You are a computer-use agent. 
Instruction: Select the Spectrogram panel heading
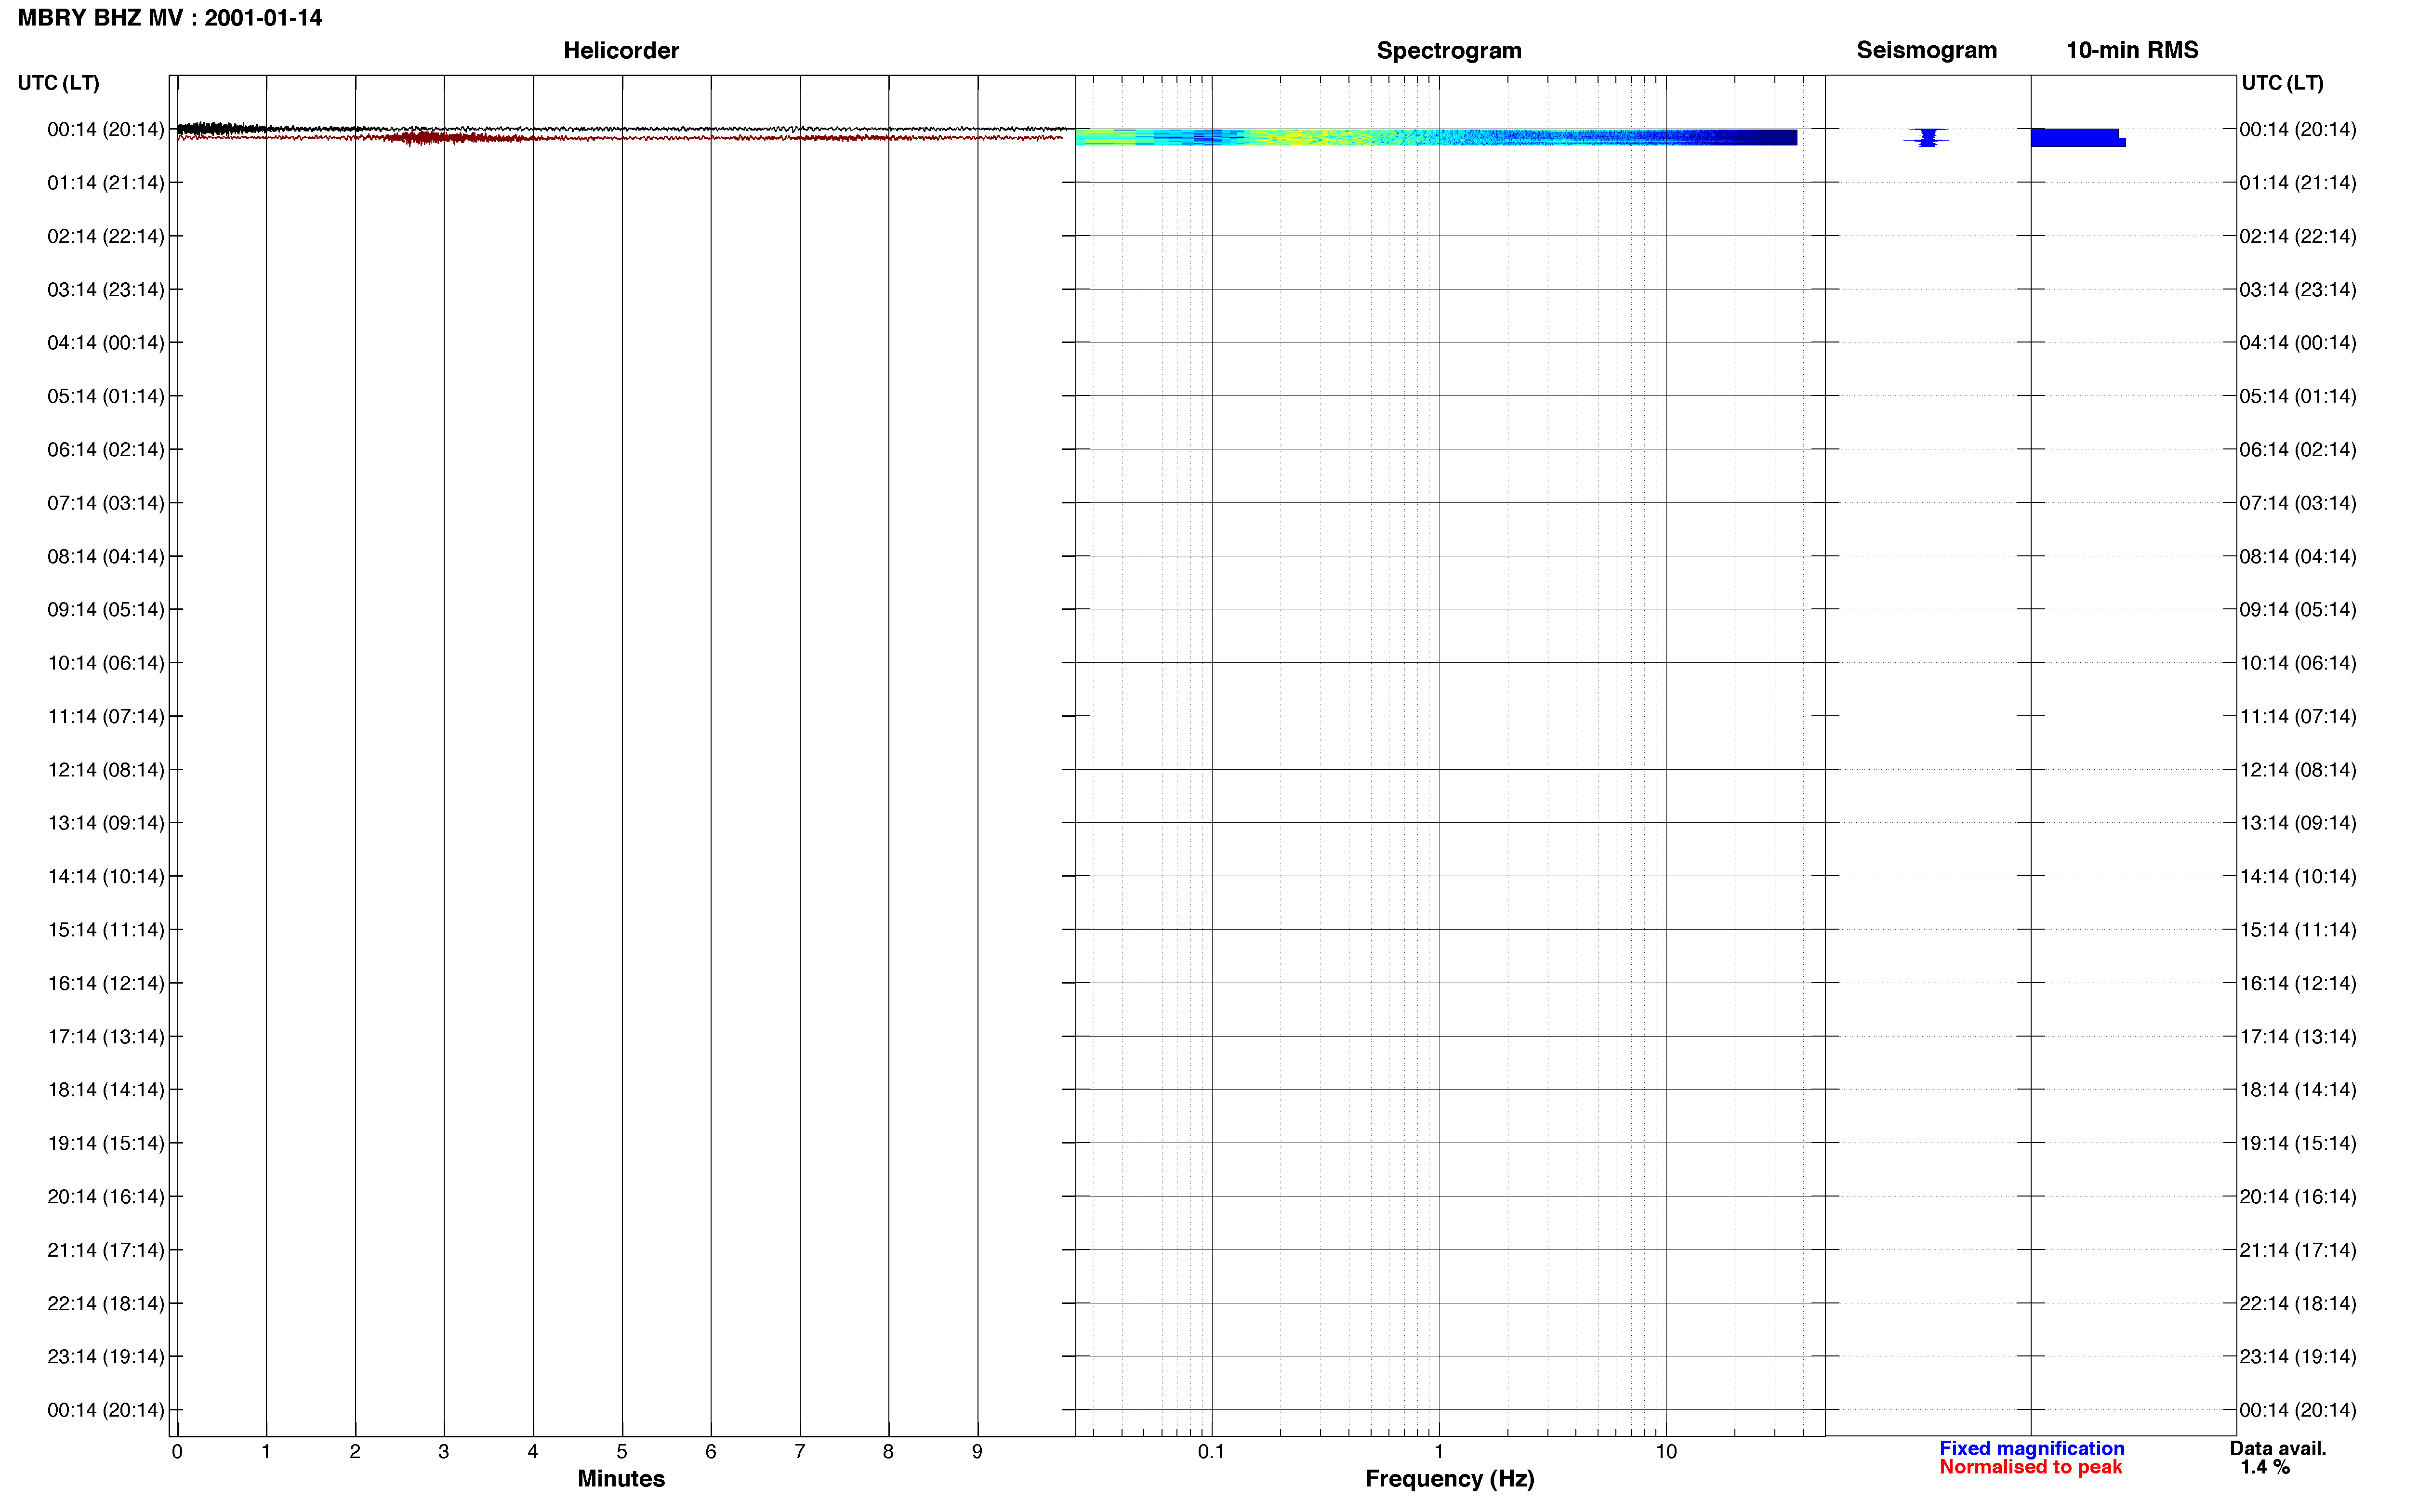coord(1449,50)
